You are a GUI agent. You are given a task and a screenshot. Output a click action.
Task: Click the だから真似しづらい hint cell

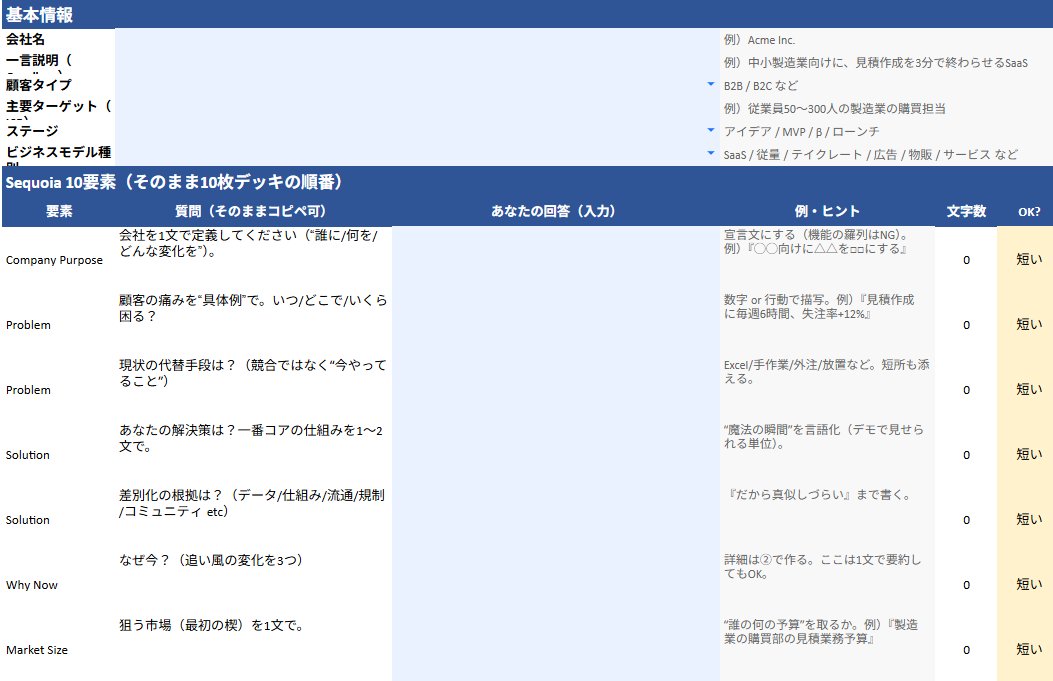(x=827, y=520)
